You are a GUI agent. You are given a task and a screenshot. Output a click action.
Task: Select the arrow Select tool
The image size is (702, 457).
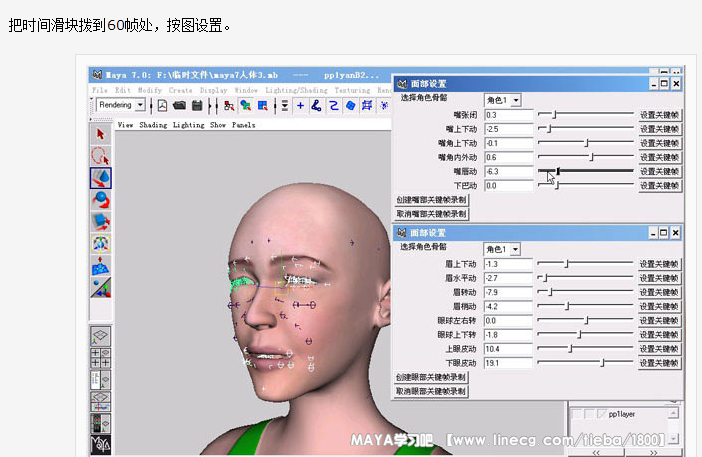[x=101, y=134]
